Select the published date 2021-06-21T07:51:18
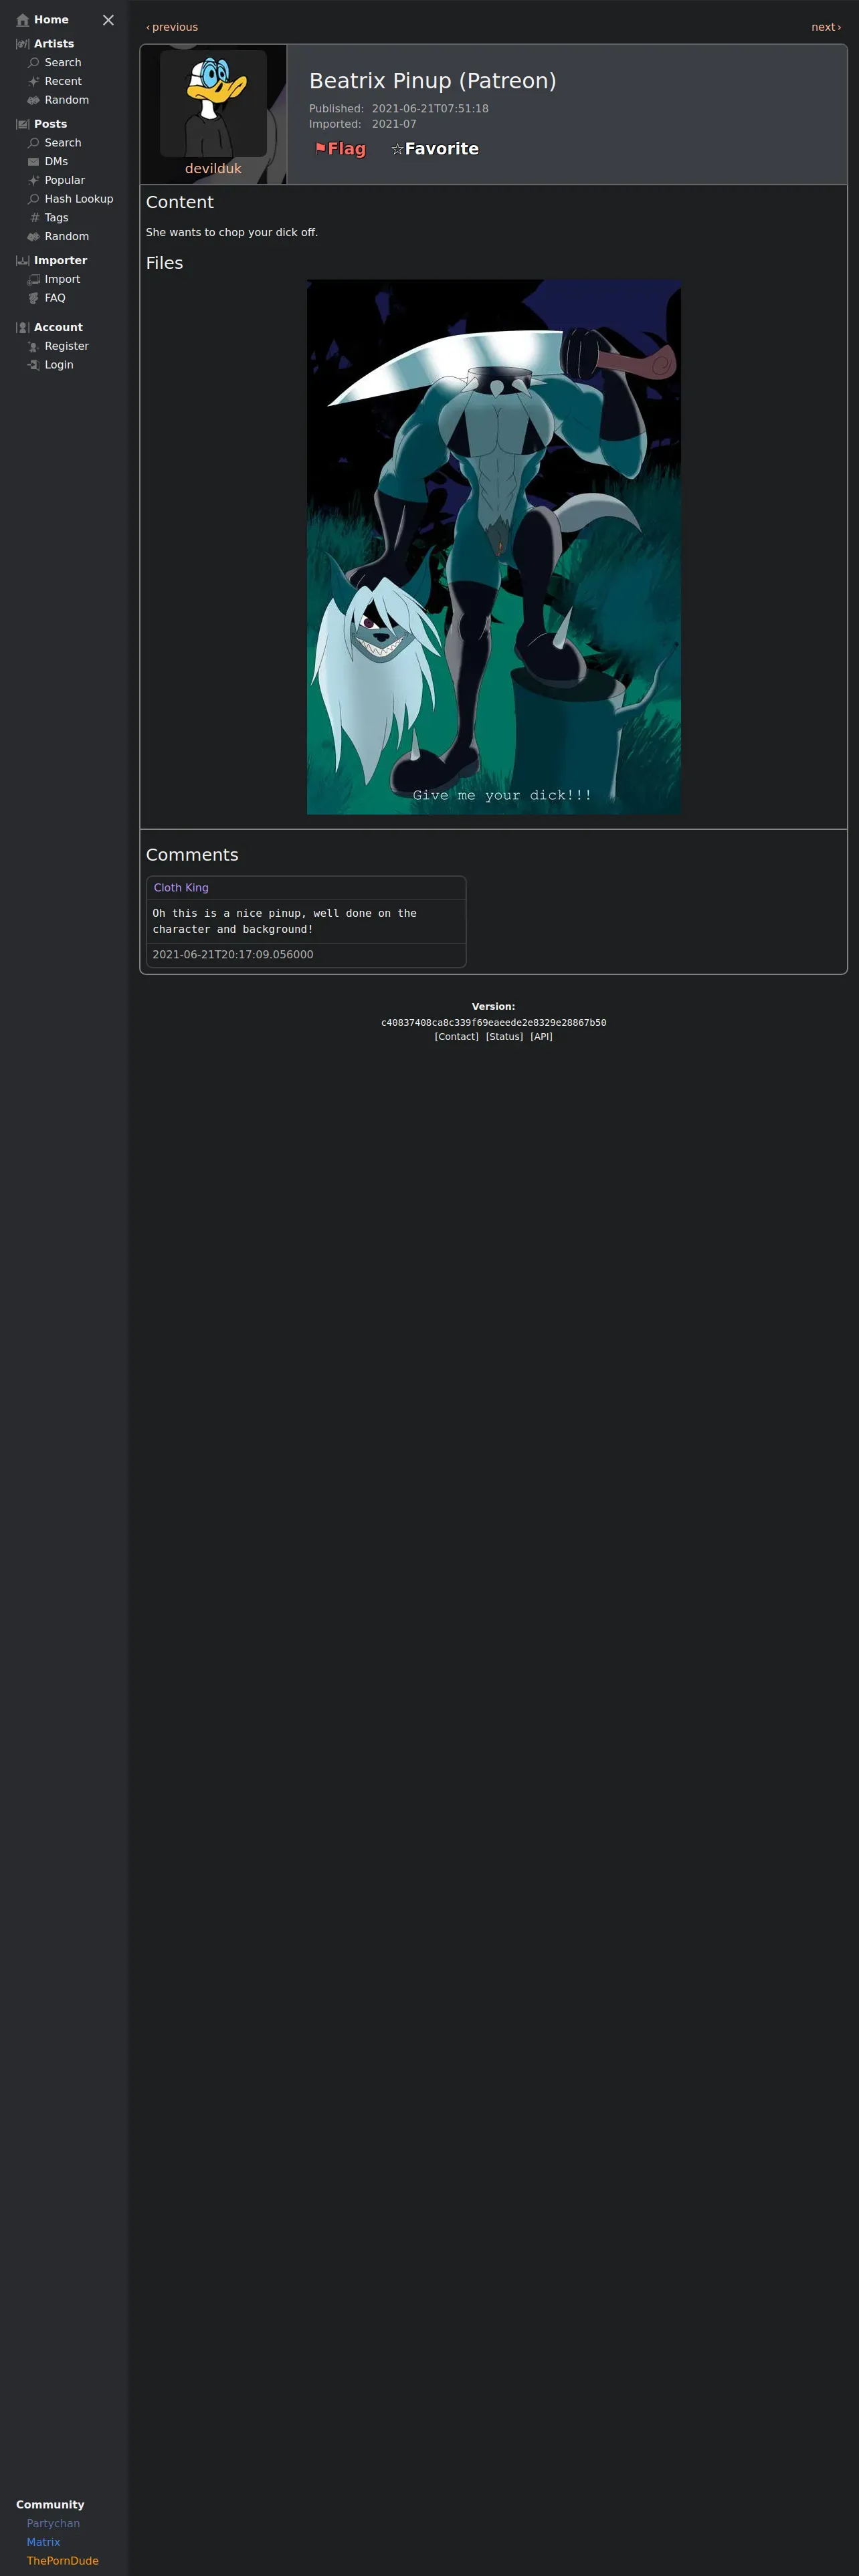 [430, 109]
